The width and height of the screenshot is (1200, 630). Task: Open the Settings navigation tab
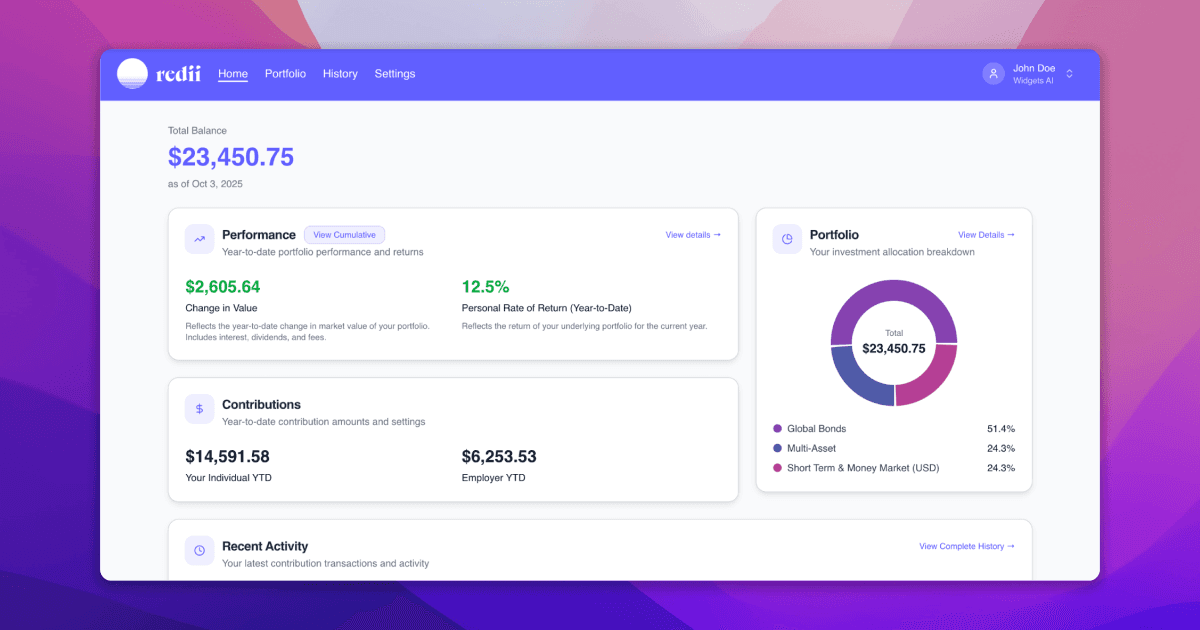click(395, 74)
